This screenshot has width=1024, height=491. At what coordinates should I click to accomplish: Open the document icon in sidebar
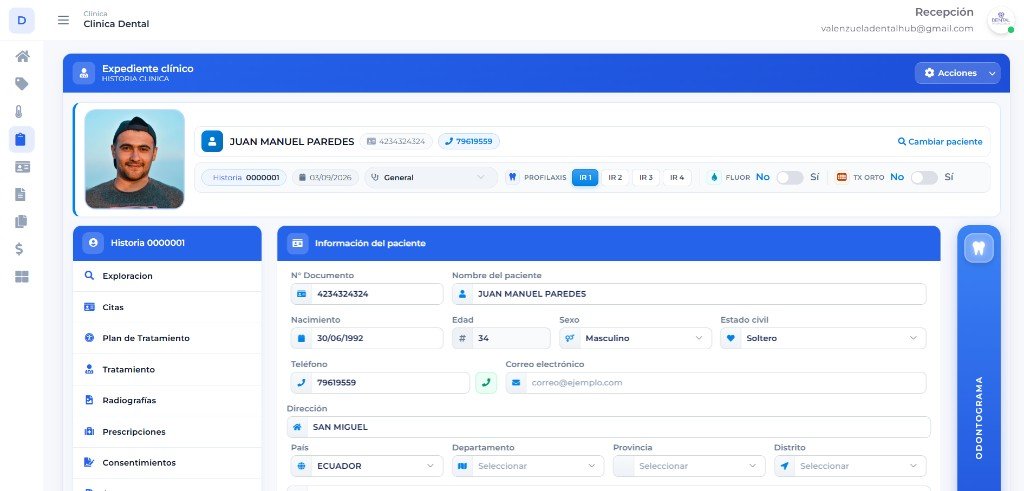pyautogui.click(x=21, y=195)
